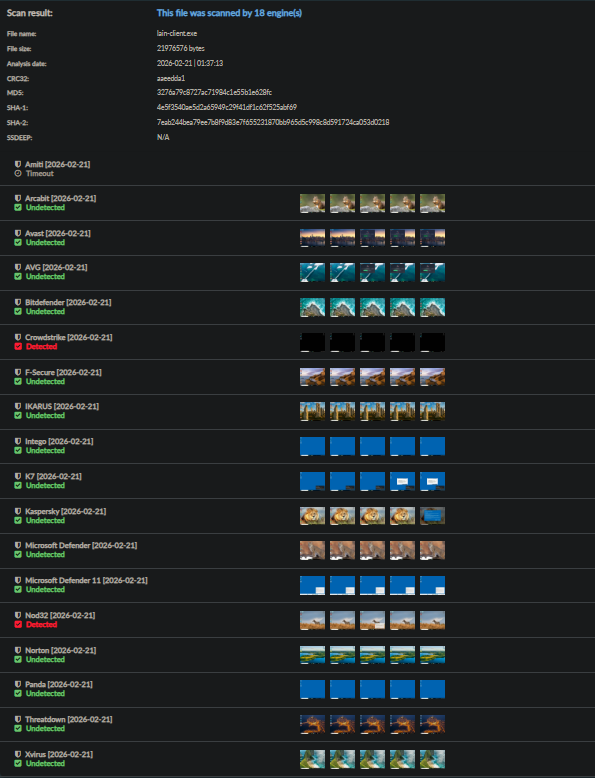Click the green check icon under Avast
This screenshot has height=778, width=595.
point(18,242)
